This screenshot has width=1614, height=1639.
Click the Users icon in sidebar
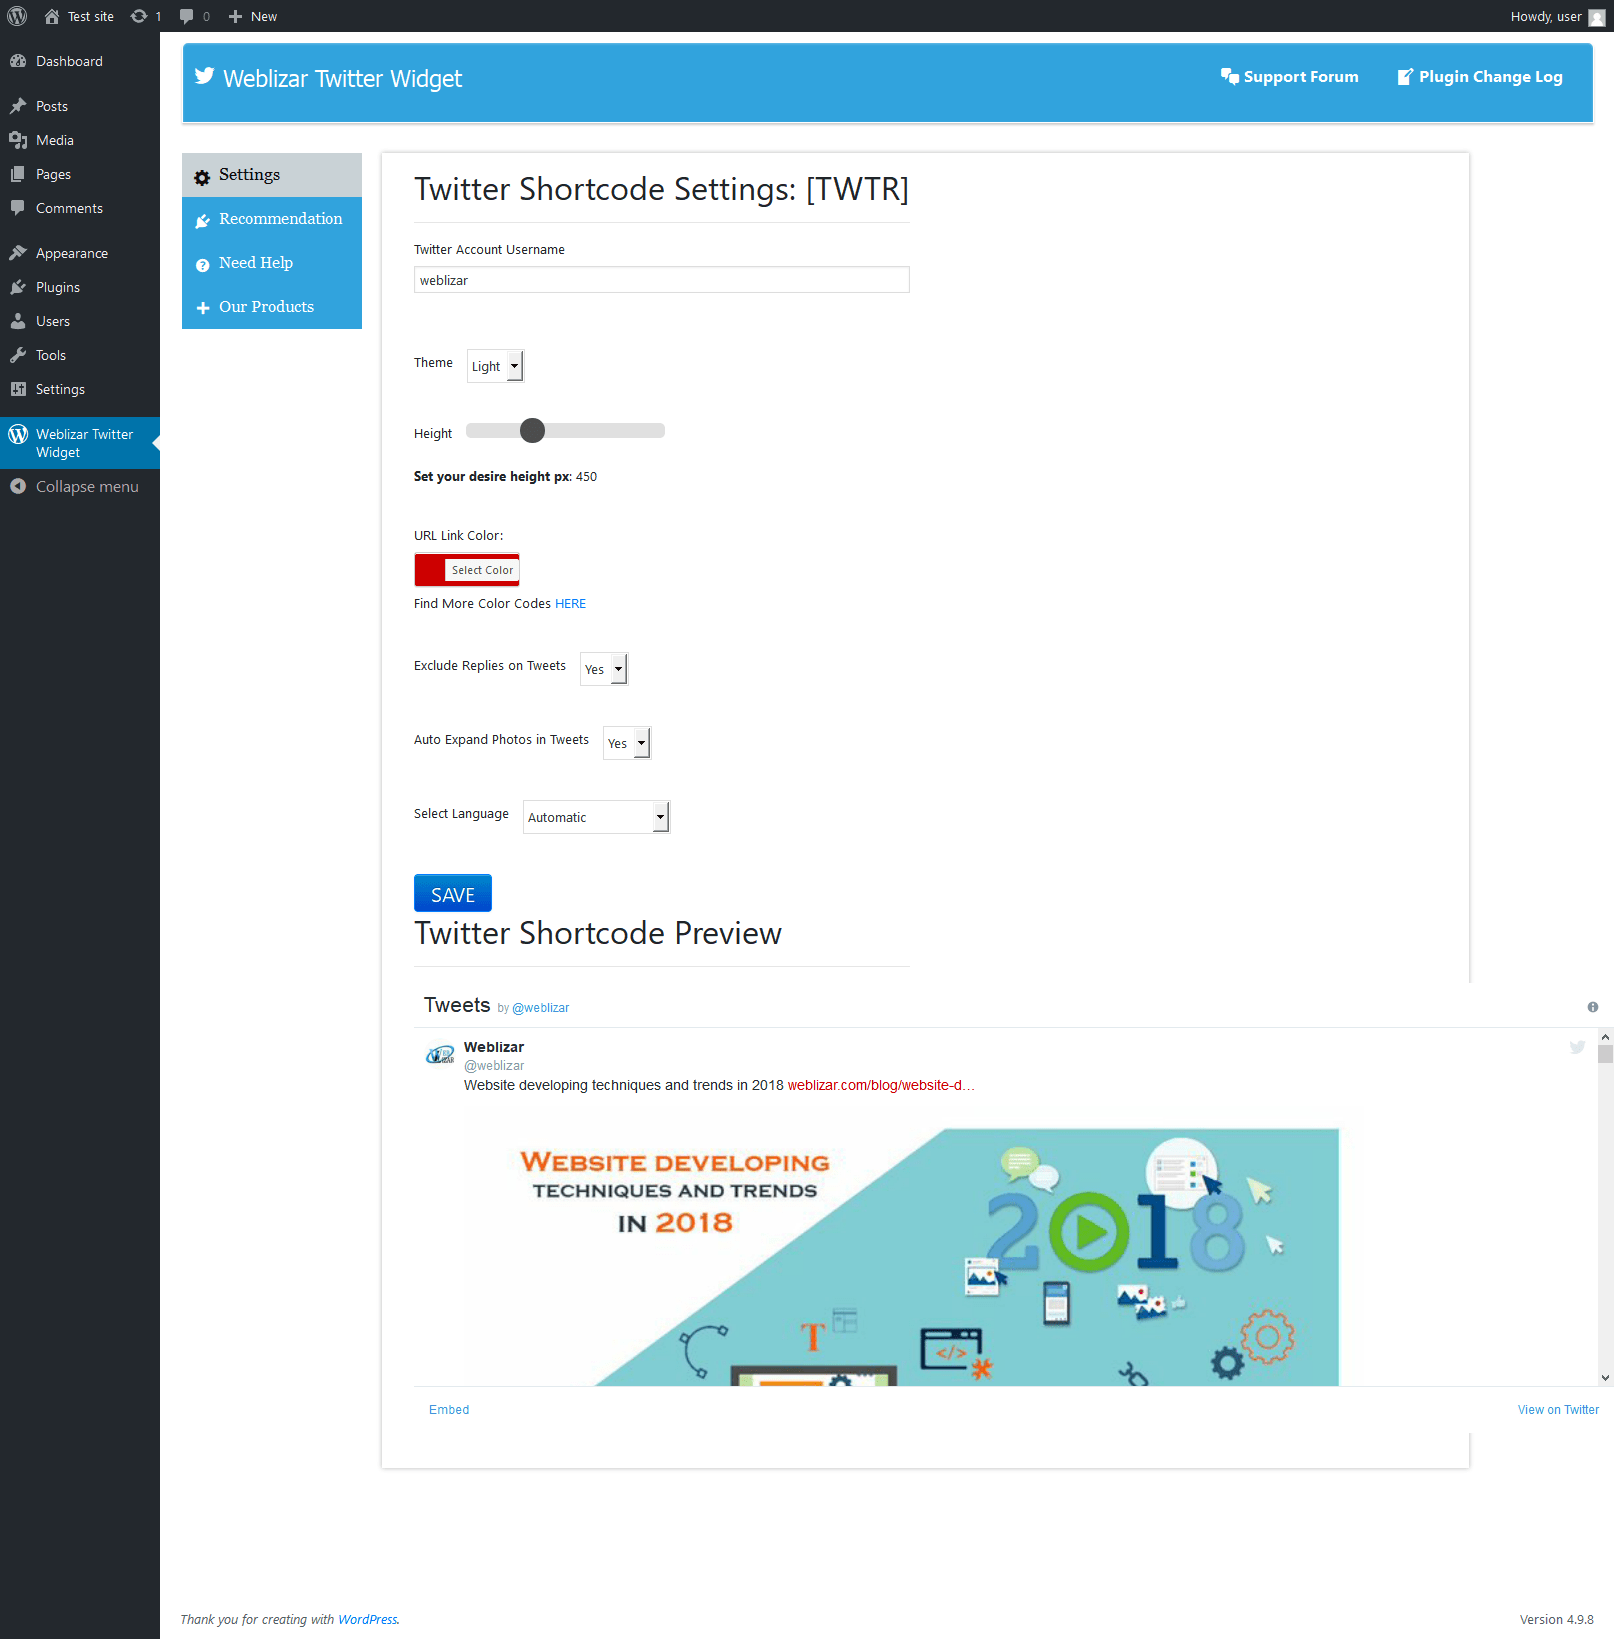point(18,321)
